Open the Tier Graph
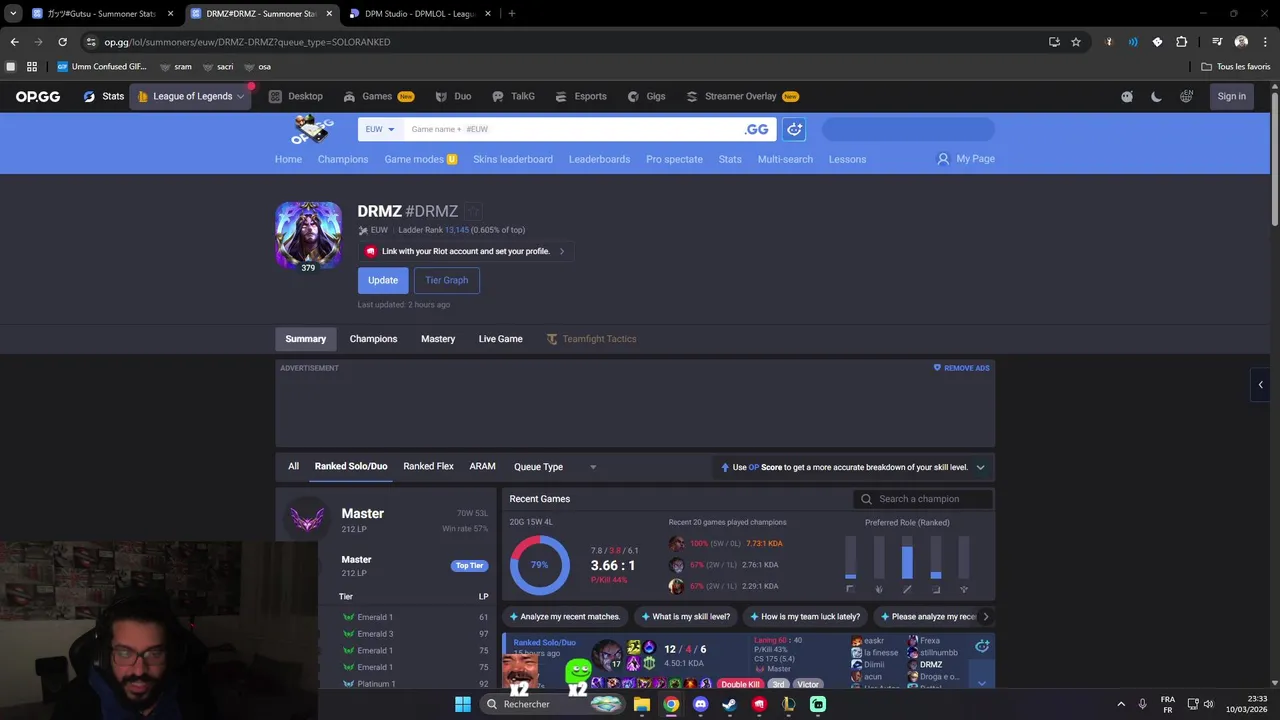1280x720 pixels. (447, 280)
